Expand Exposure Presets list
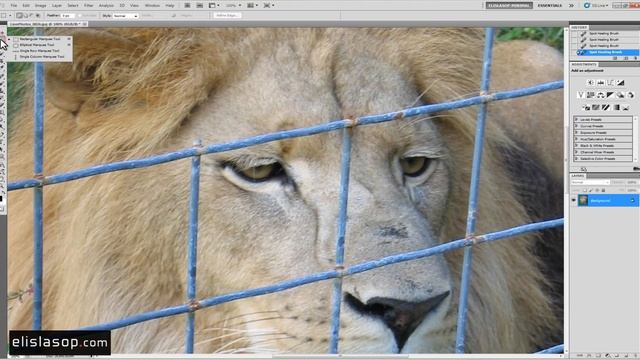Image resolution: width=640 pixels, height=360 pixels. [576, 133]
